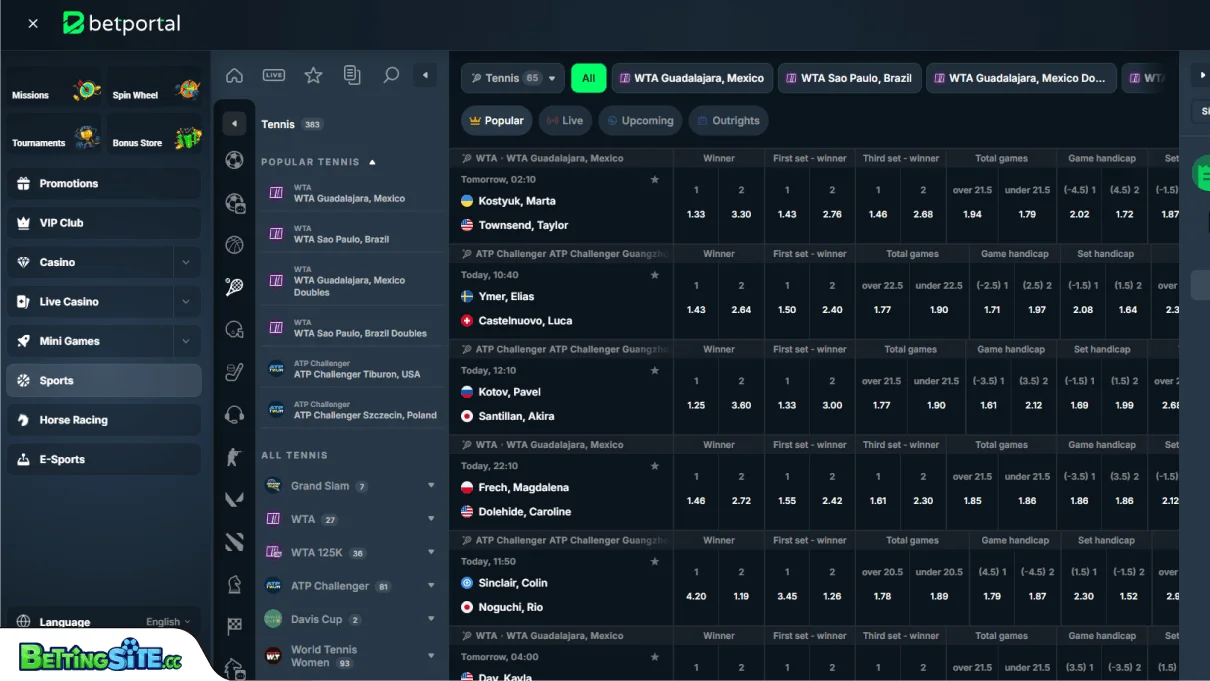Select the tennis racket sport icon
1210x681 pixels.
(x=234, y=287)
